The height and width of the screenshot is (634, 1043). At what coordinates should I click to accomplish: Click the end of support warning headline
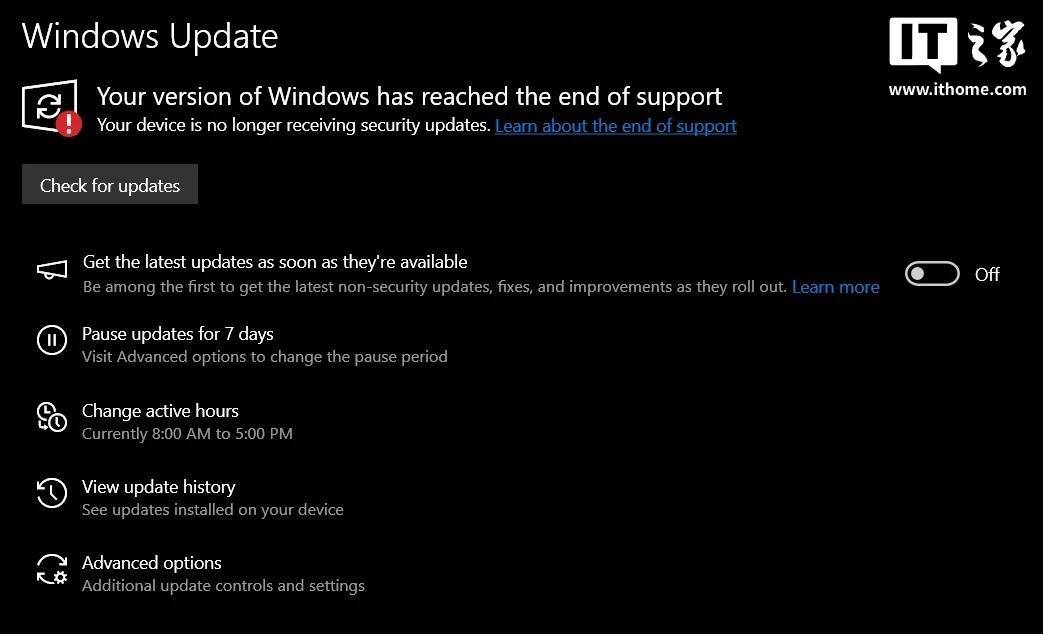409,97
